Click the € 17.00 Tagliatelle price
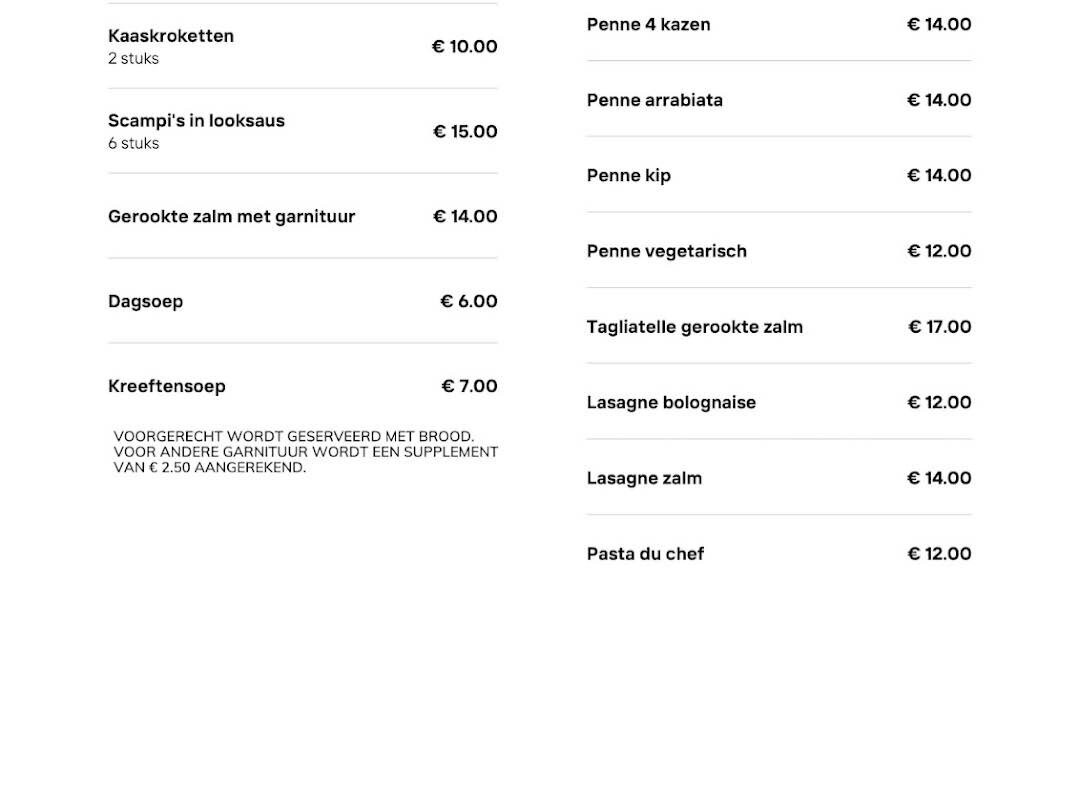This screenshot has width=1080, height=808. pyautogui.click(x=939, y=327)
